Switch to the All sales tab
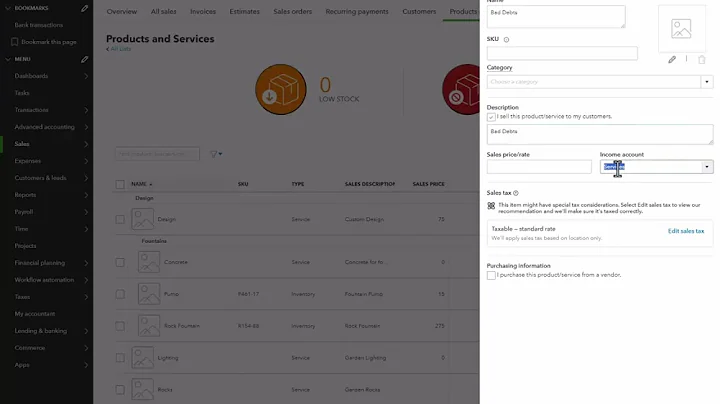Screen dimensions: 720x404 point(163,11)
